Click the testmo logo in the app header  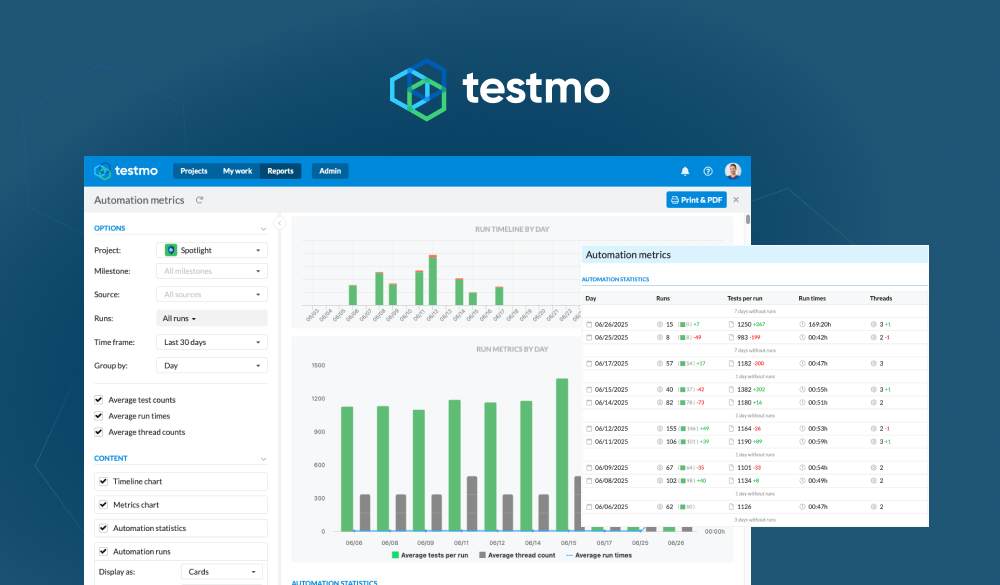(x=126, y=171)
